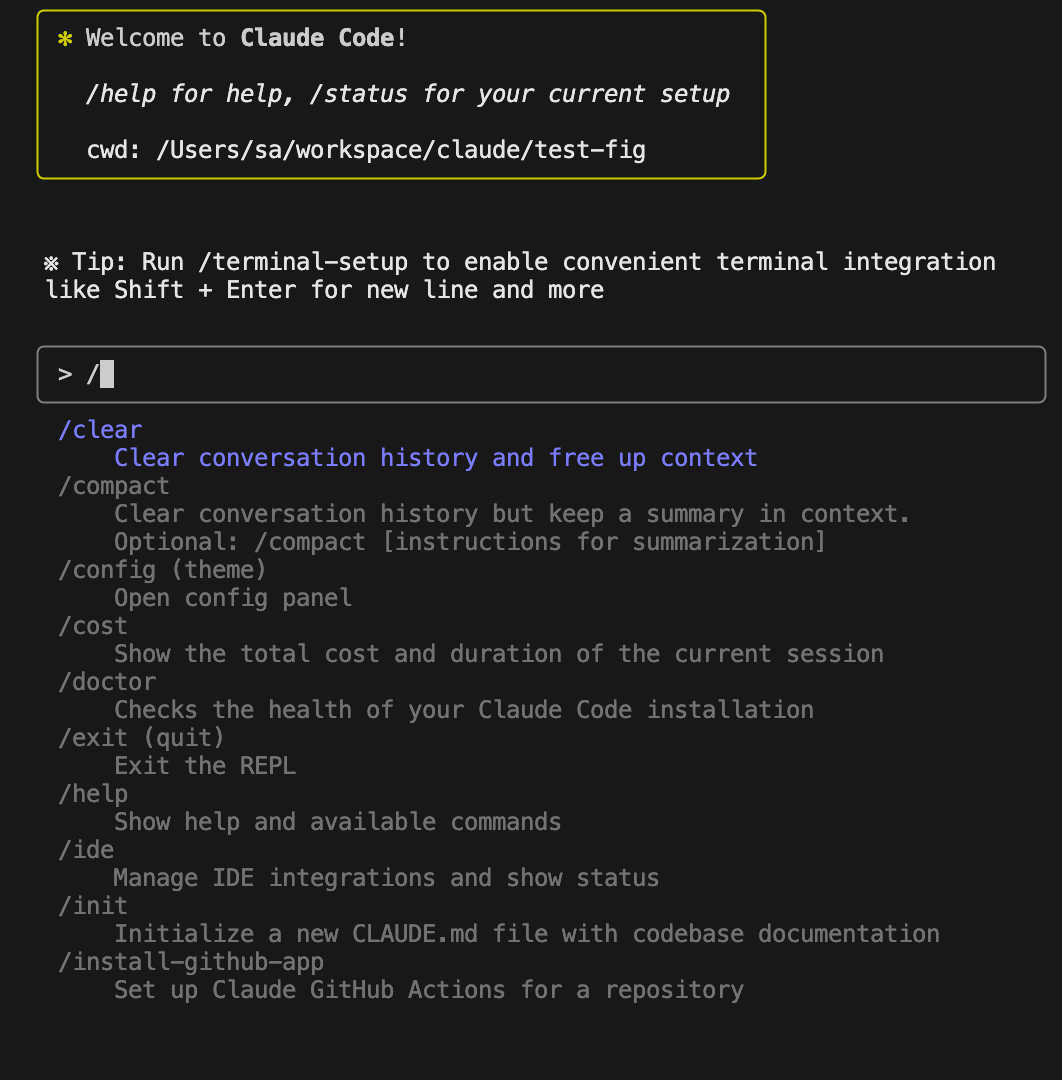Click the cwd path text in welcome box
This screenshot has height=1080, width=1062.
point(401,150)
